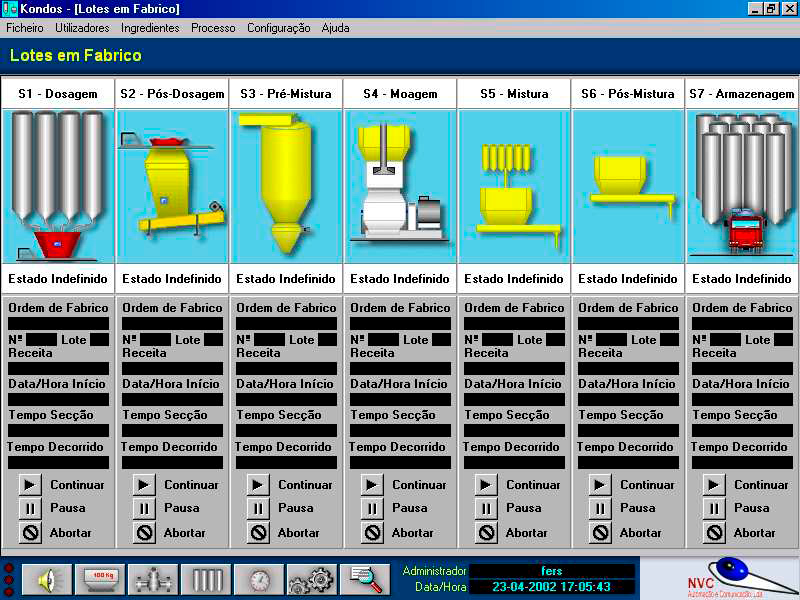Pause the S2 - Pós-Dosagem section
Screen dimensions: 800x600
(145, 508)
